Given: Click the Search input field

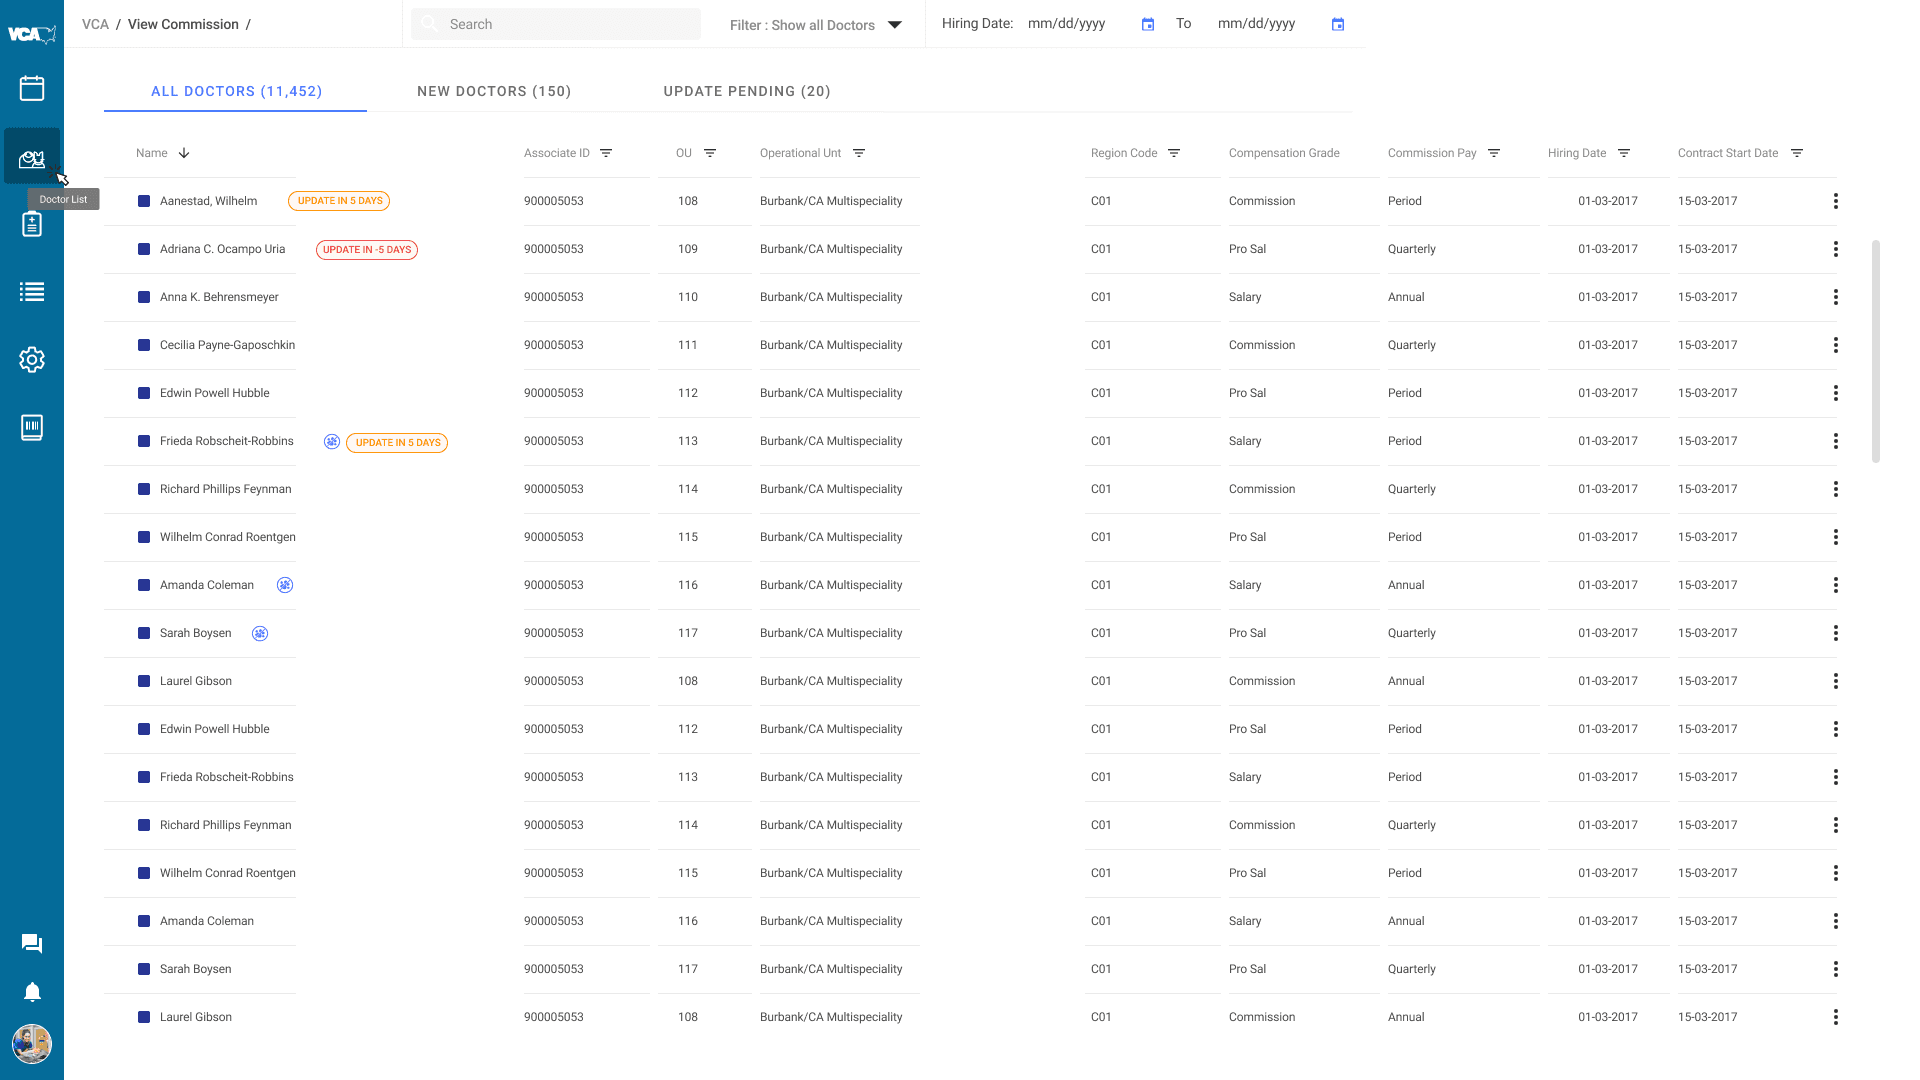Looking at the screenshot, I should [556, 24].
